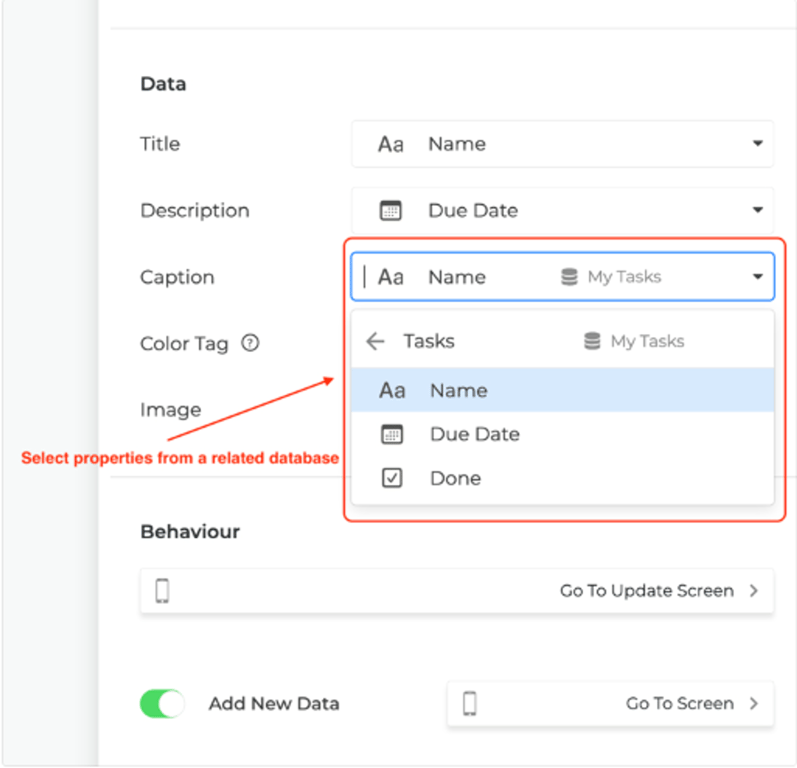
Task: Select the Name option in the dropdown list
Action: coord(562,390)
